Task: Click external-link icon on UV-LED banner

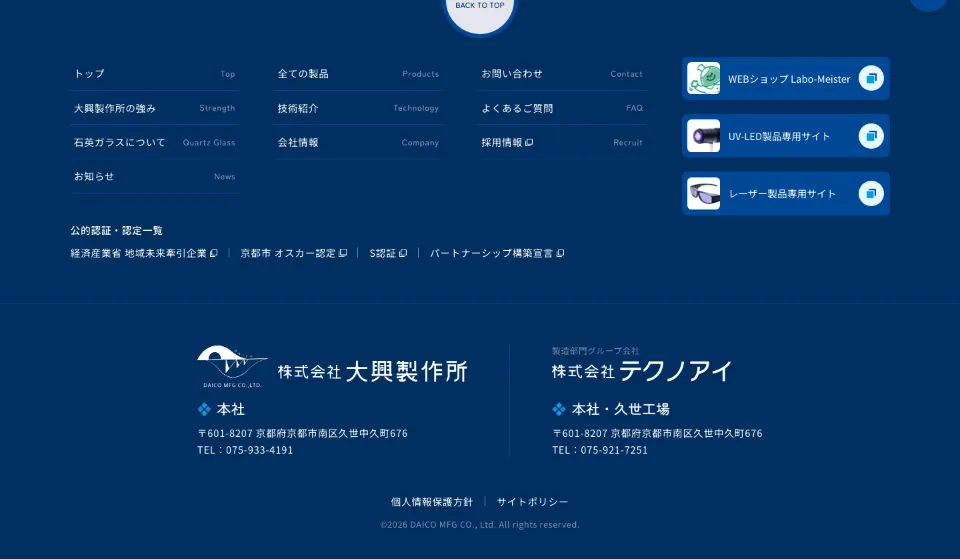Action: 871,136
